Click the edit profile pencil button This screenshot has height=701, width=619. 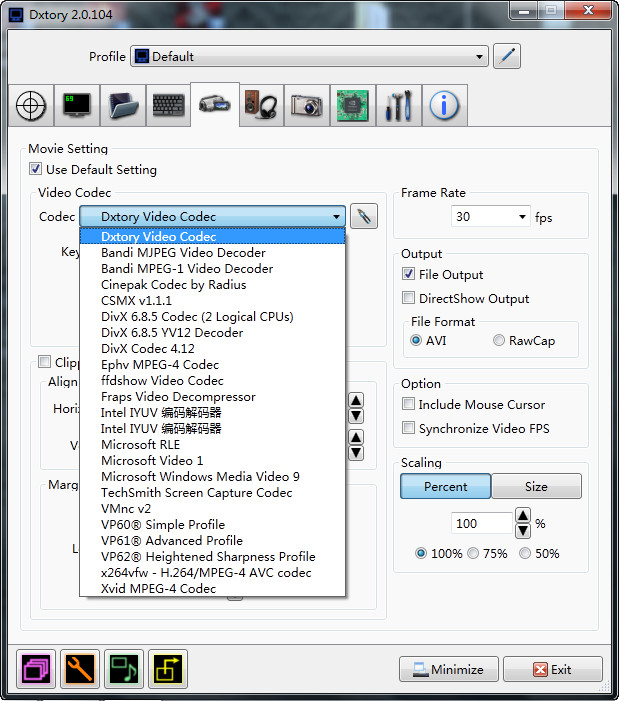(507, 56)
